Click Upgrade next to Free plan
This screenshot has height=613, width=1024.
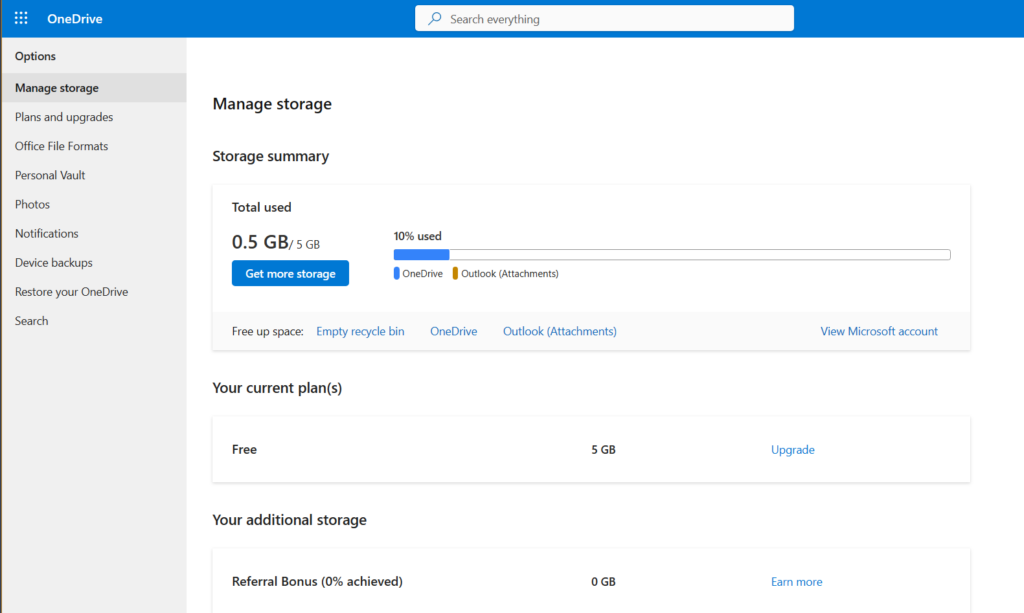792,450
